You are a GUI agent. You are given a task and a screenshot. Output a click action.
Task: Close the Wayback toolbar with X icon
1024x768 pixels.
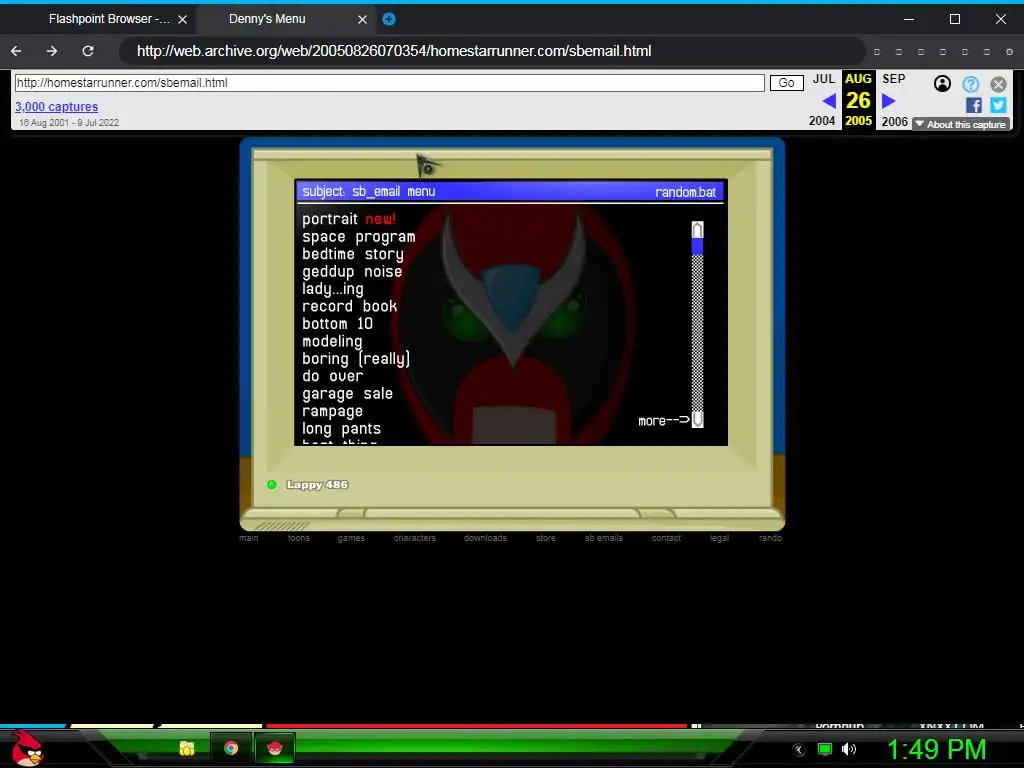998,84
